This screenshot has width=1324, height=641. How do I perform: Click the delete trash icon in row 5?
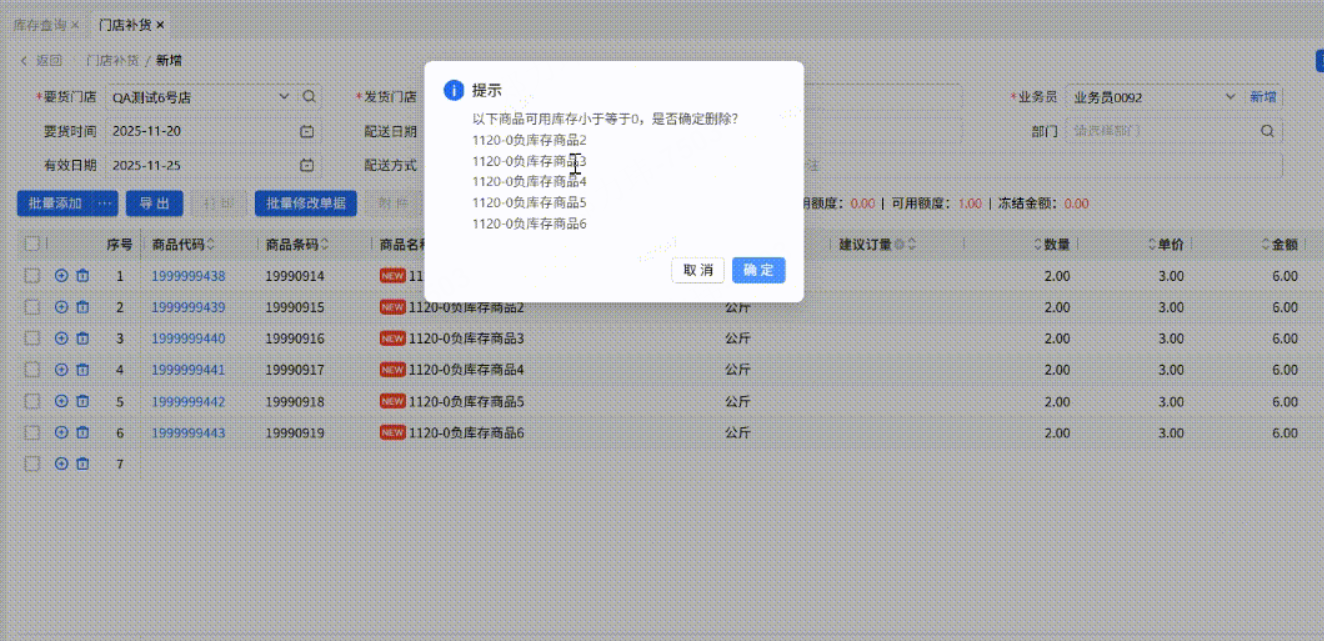coord(83,402)
